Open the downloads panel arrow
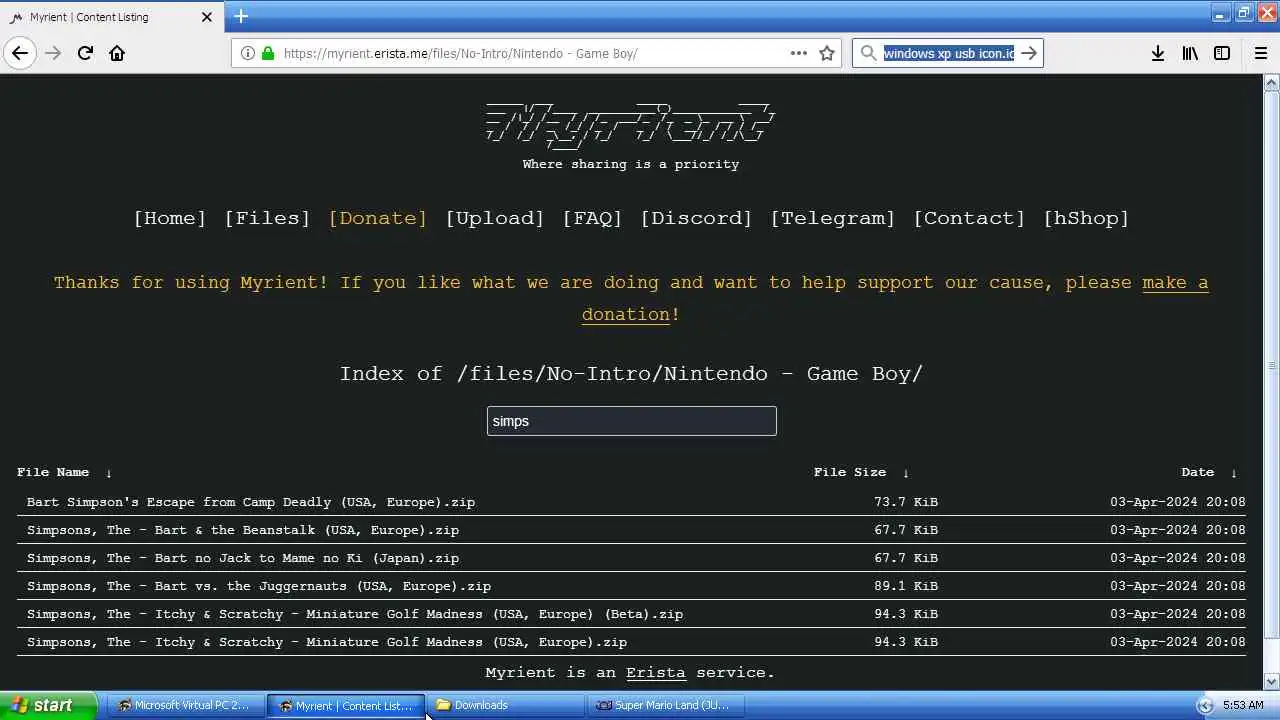The height and width of the screenshot is (720, 1280). [1158, 53]
